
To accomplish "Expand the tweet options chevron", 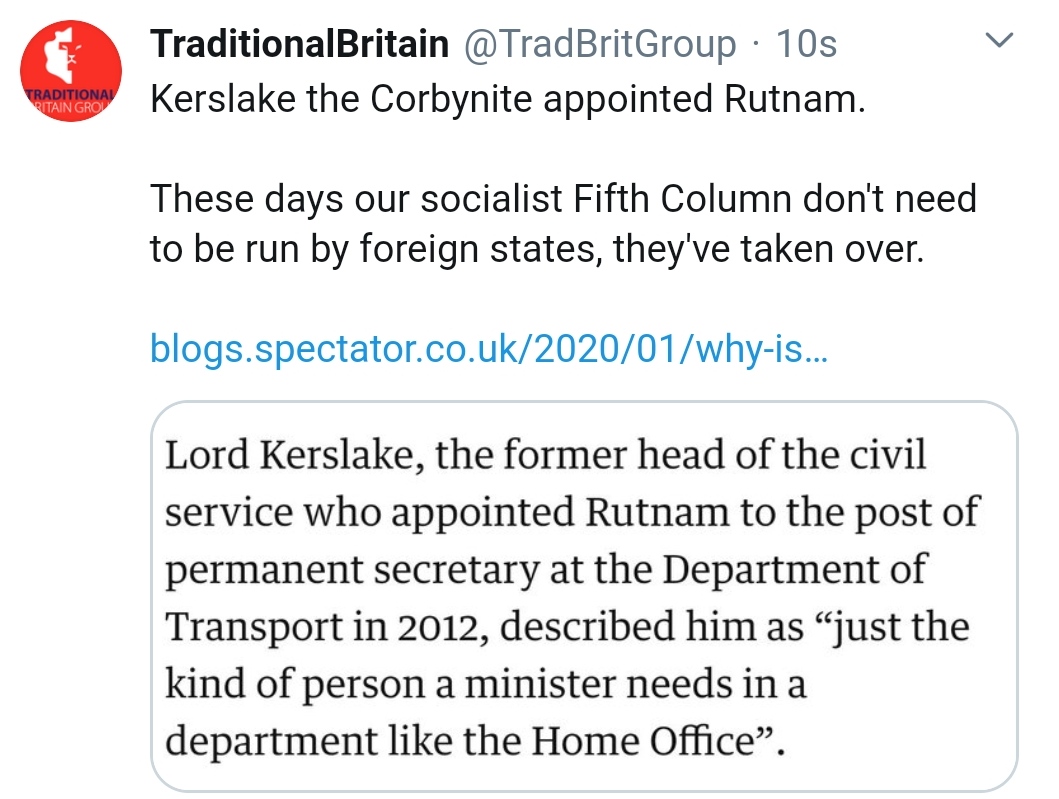I will pyautogui.click(x=1000, y=42).
